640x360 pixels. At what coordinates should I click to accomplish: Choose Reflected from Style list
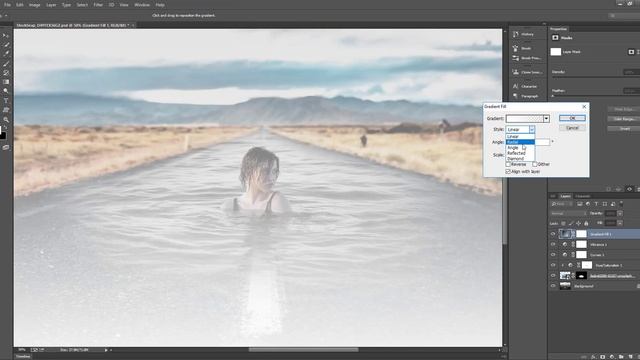click(x=520, y=153)
